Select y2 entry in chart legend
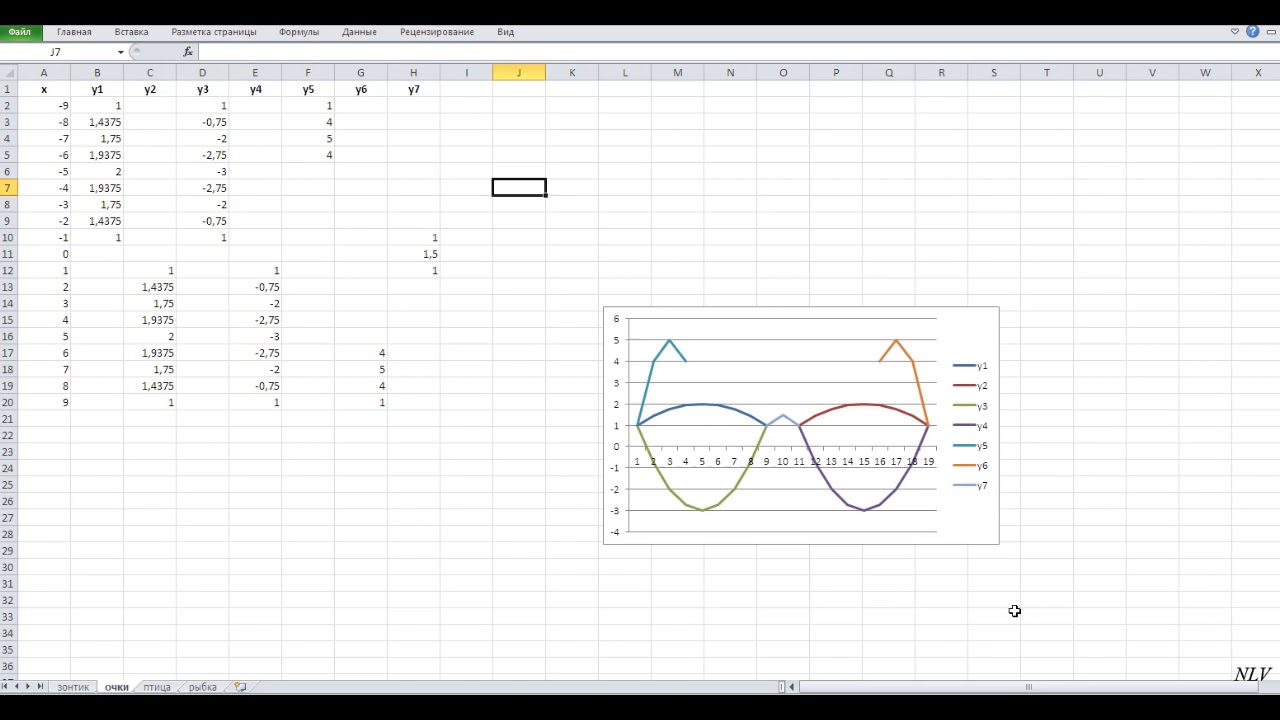The image size is (1280, 720). (x=970, y=386)
